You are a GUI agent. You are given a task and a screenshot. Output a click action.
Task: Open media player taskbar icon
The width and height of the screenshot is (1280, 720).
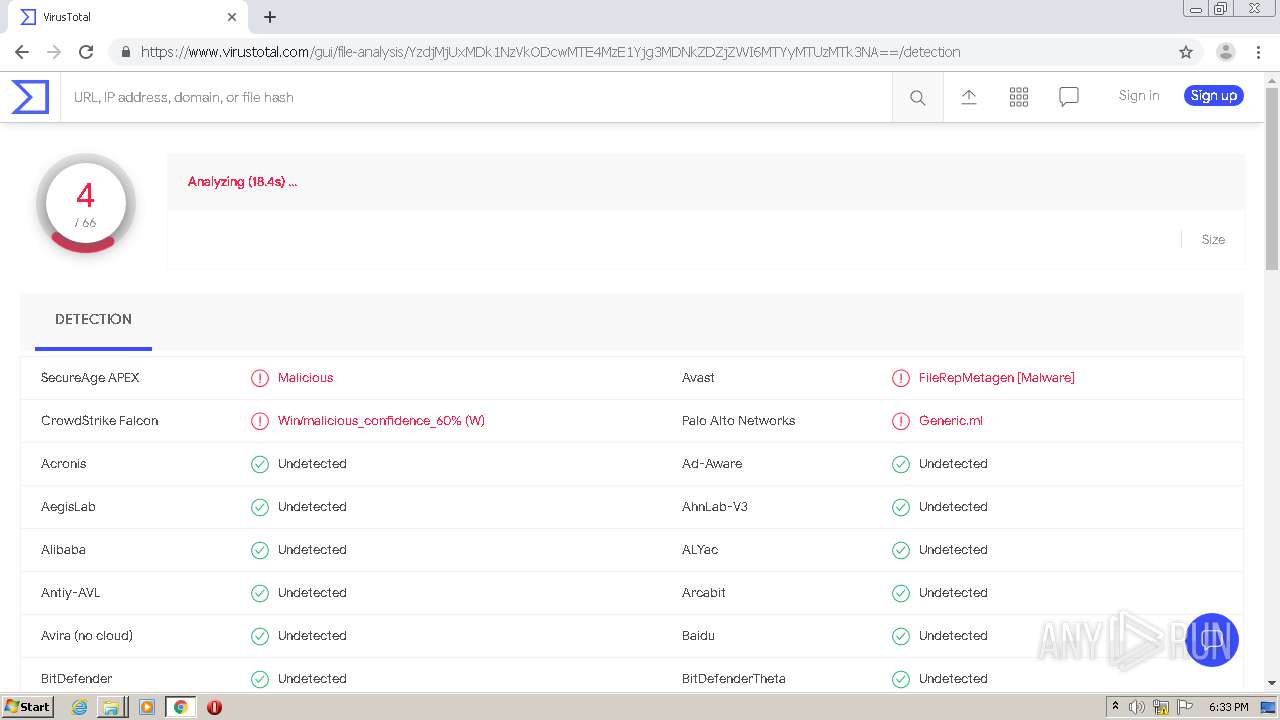pyautogui.click(x=146, y=707)
